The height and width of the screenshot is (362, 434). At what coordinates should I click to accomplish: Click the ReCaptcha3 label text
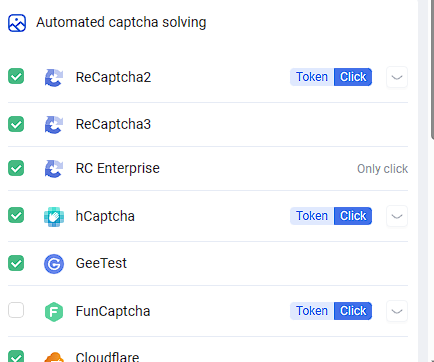[x=113, y=124]
